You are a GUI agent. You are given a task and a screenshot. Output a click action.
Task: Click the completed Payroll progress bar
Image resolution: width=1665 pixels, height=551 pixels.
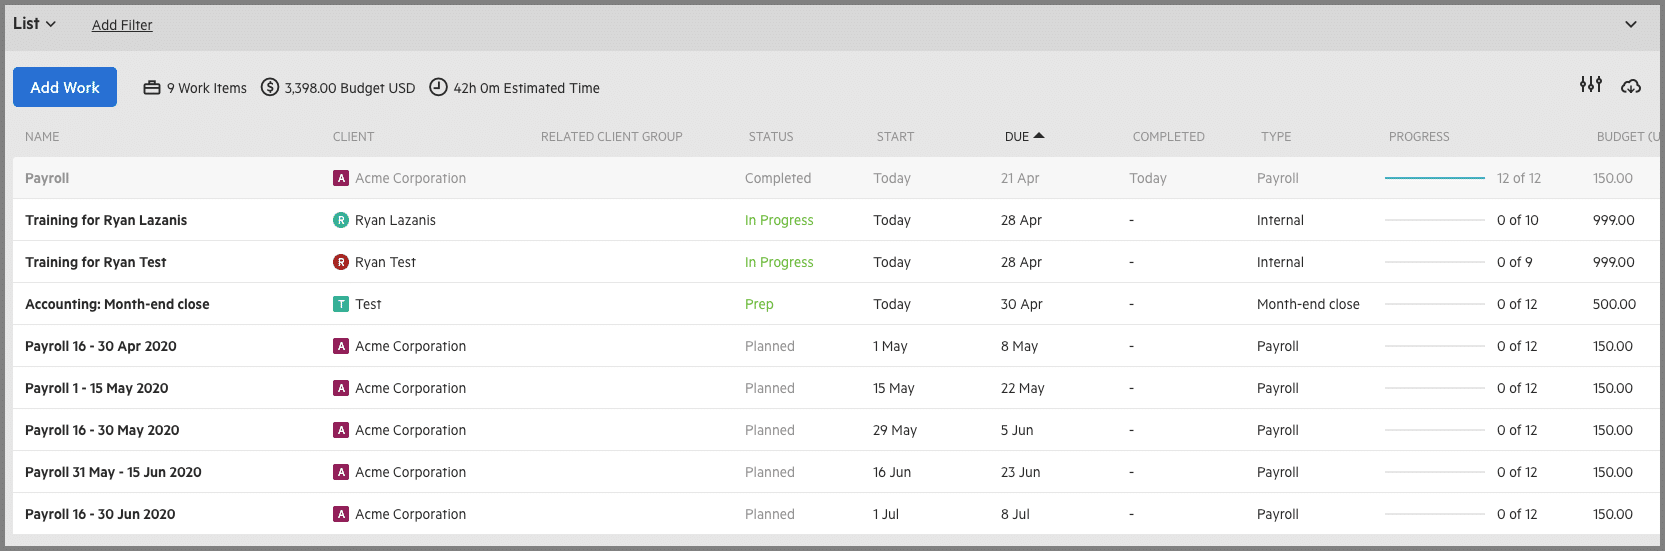click(1435, 178)
